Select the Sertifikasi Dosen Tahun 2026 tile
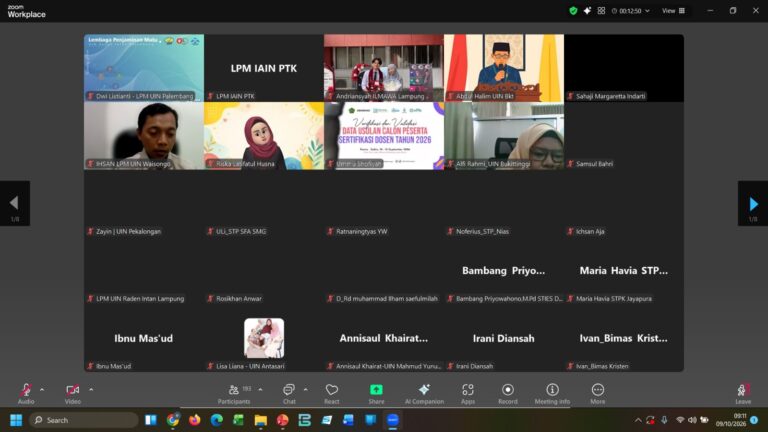The height and width of the screenshot is (432, 768). tap(384, 136)
